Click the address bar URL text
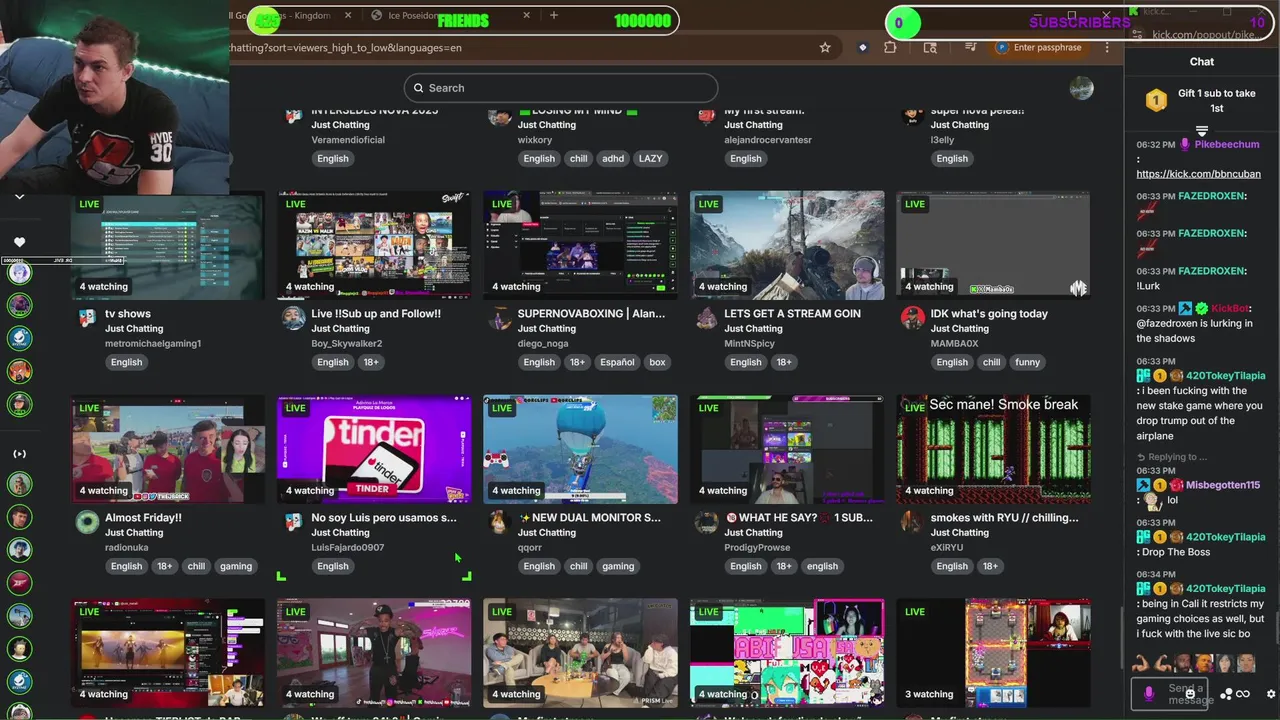Screen dimensions: 1280x720 click(x=345, y=47)
